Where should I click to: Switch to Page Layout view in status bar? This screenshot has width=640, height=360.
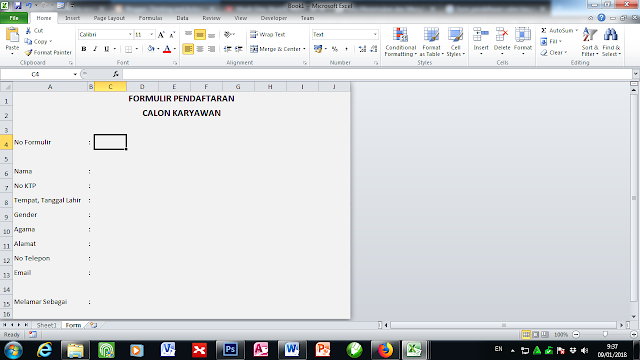pyautogui.click(x=536, y=335)
